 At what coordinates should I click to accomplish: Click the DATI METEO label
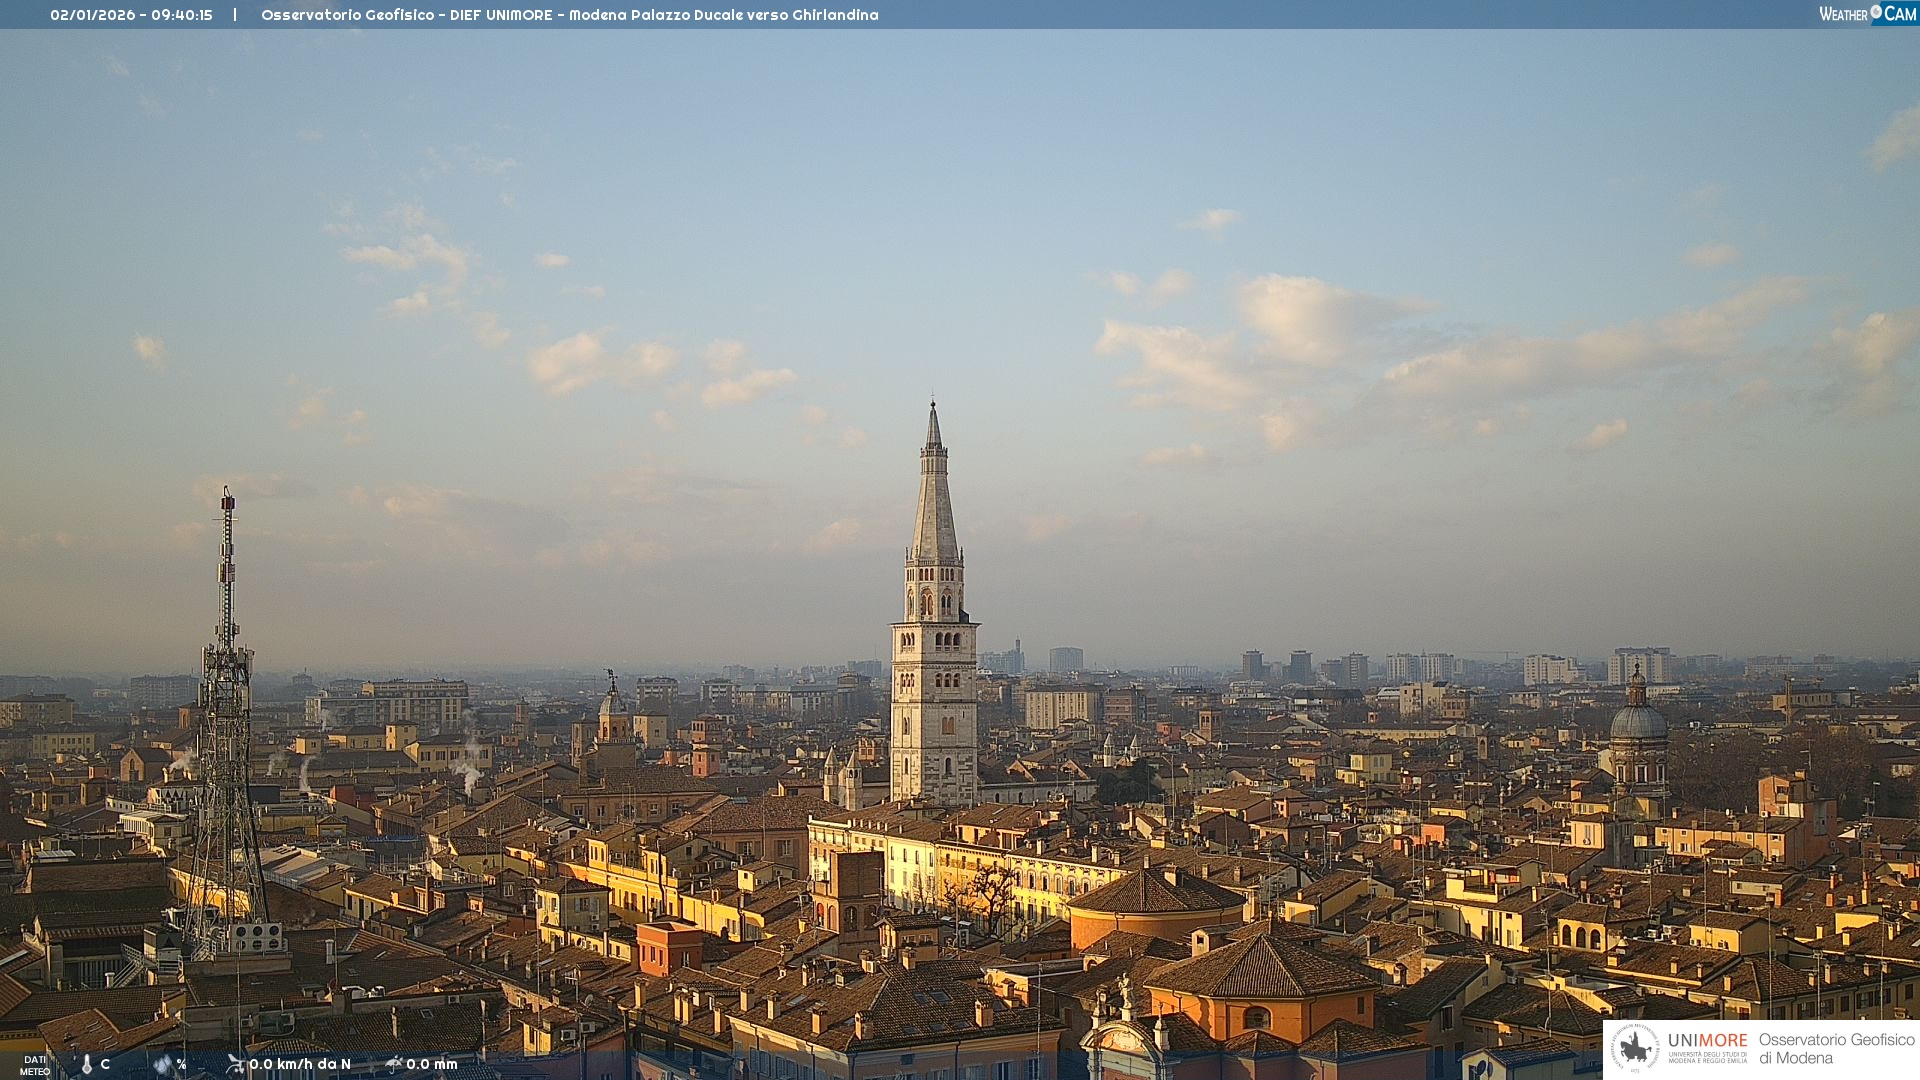tap(35, 1065)
